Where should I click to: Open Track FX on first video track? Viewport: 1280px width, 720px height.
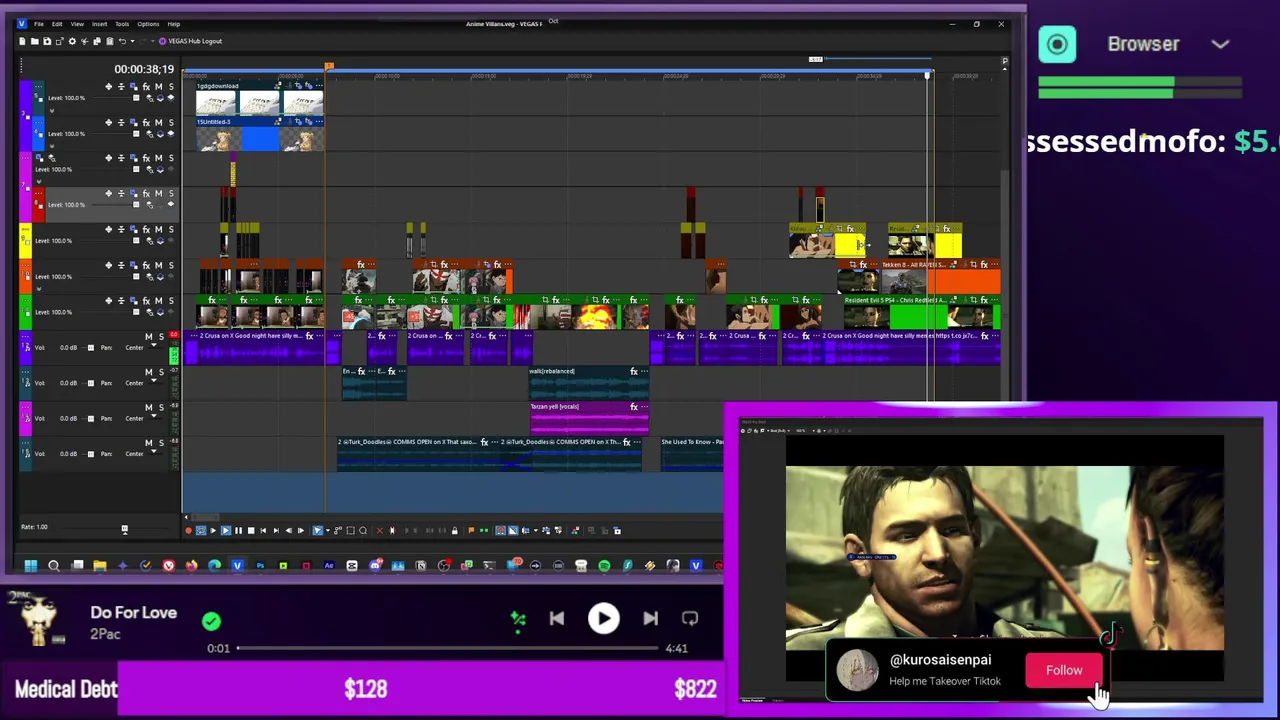point(146,87)
